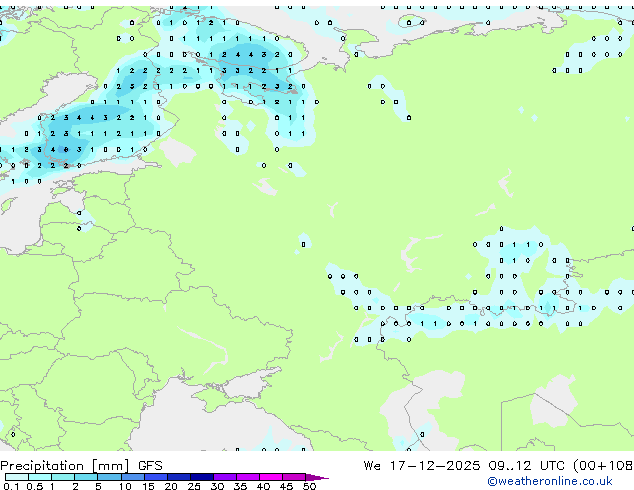The image size is (634, 490).
Task: Open the weatheronline.co.uk copyright link
Action: (x=549, y=481)
